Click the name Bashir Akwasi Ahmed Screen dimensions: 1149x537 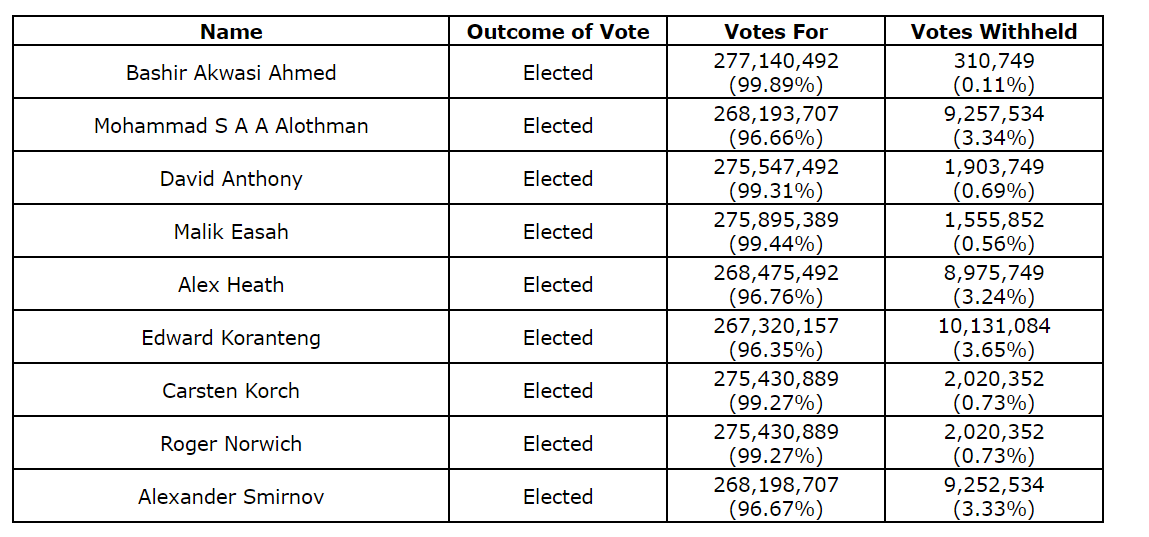click(231, 72)
